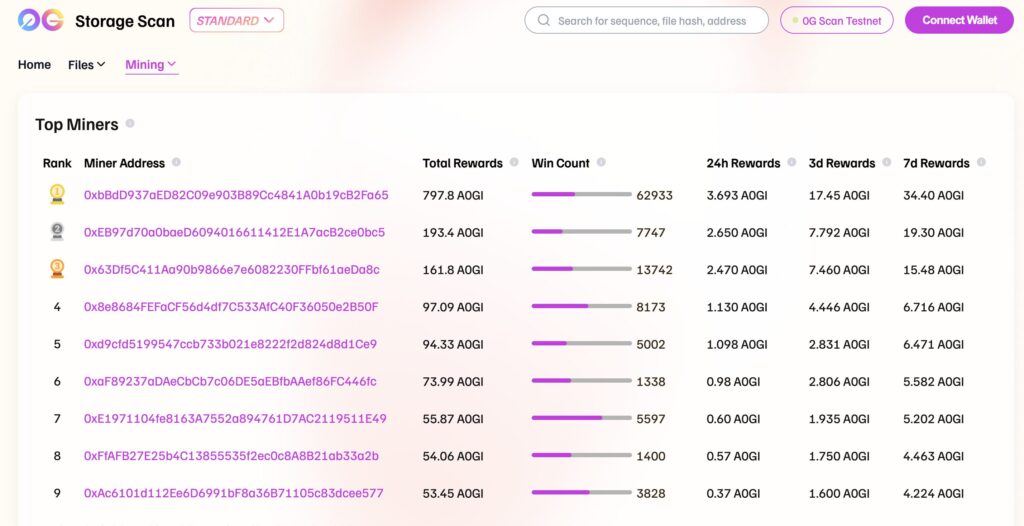1024x526 pixels.
Task: Click the Miner Address column header
Action: coord(124,163)
